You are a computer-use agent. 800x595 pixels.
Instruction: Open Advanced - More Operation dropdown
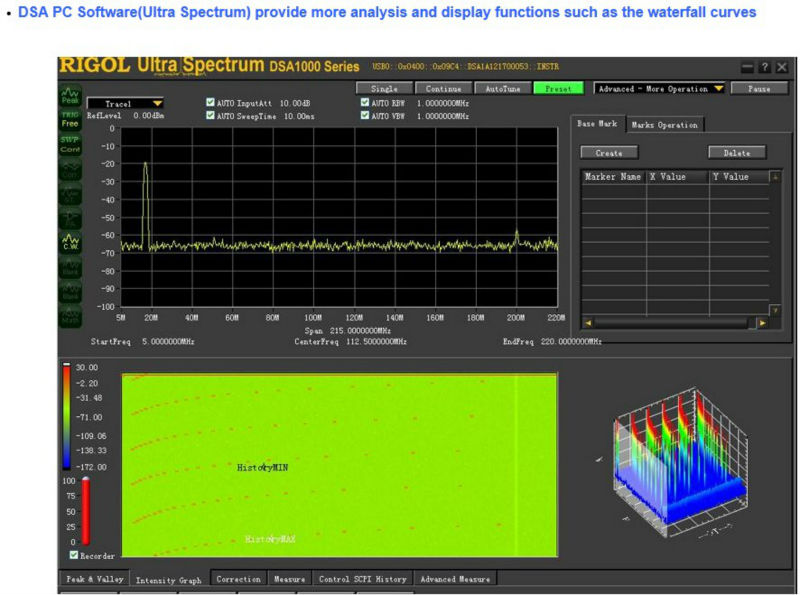point(660,89)
